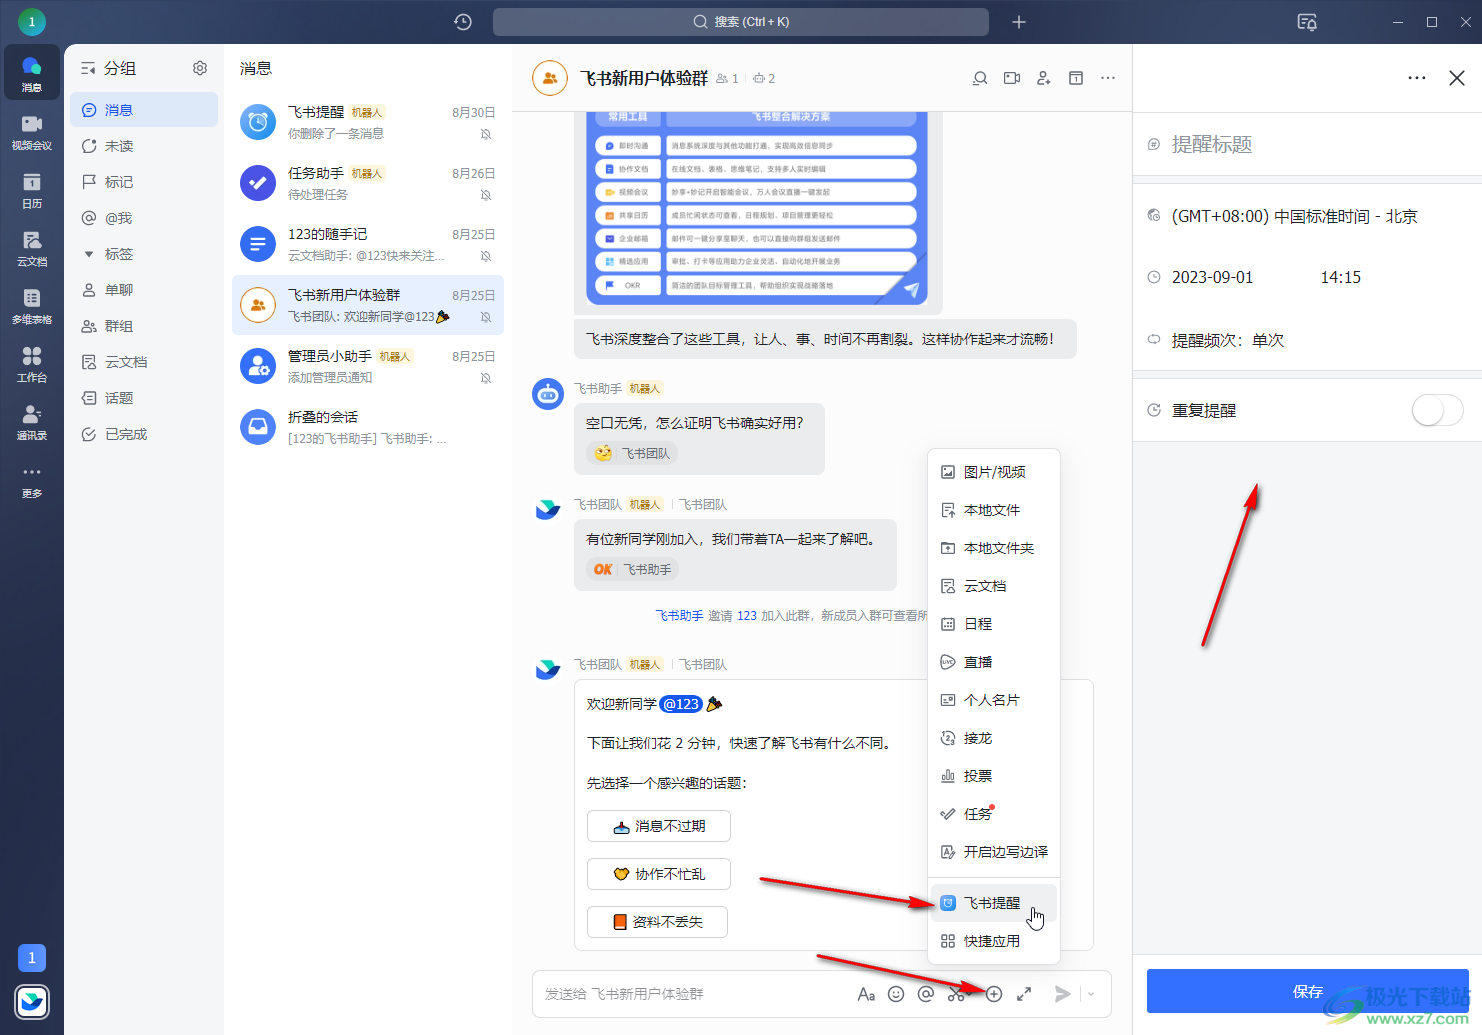This screenshot has height=1035, width=1482.
Task: Change timezone 中国标准时间 - 北京
Action: click(x=1294, y=216)
